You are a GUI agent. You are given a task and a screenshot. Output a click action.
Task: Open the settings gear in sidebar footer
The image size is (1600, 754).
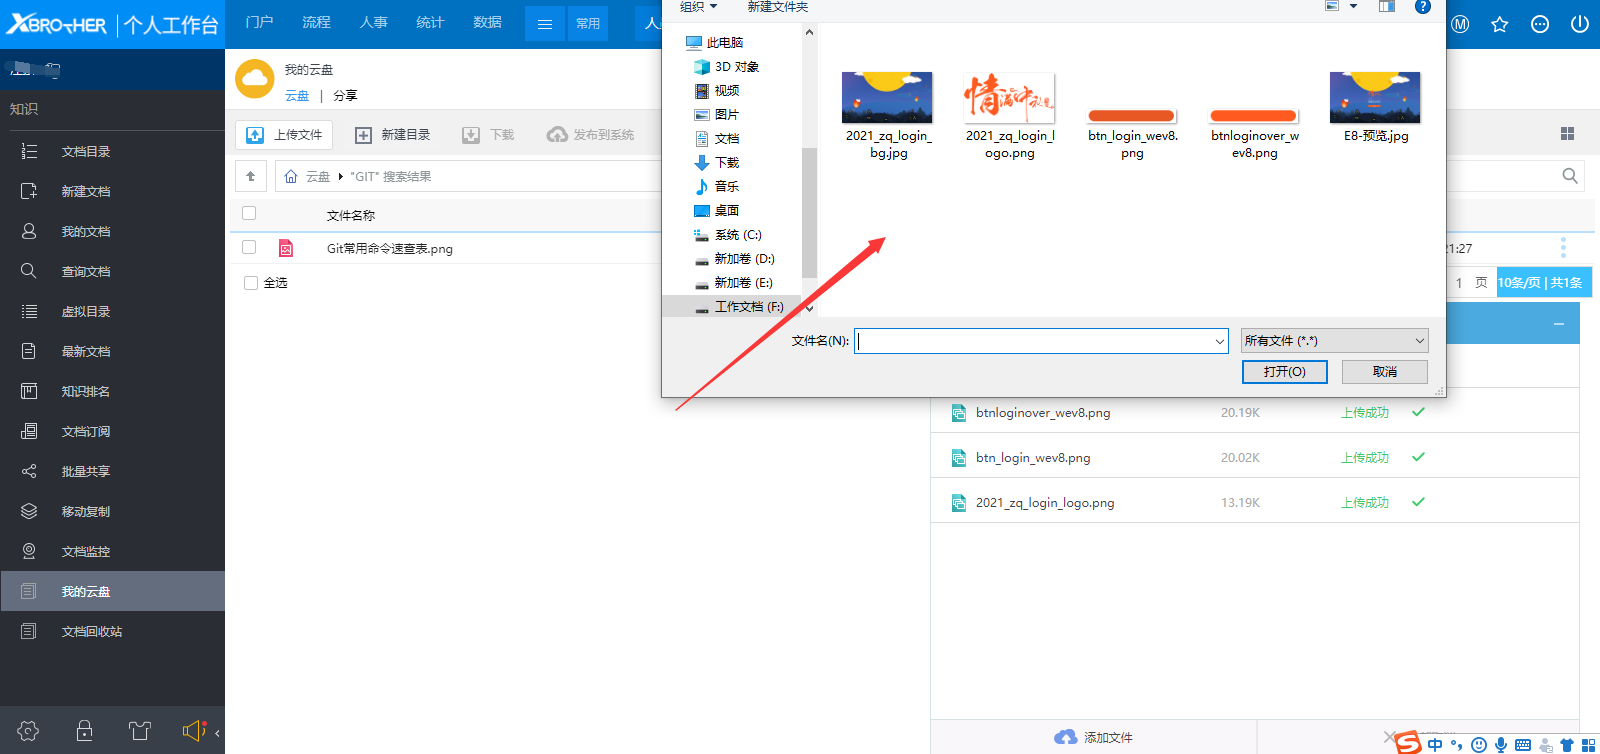(x=28, y=731)
